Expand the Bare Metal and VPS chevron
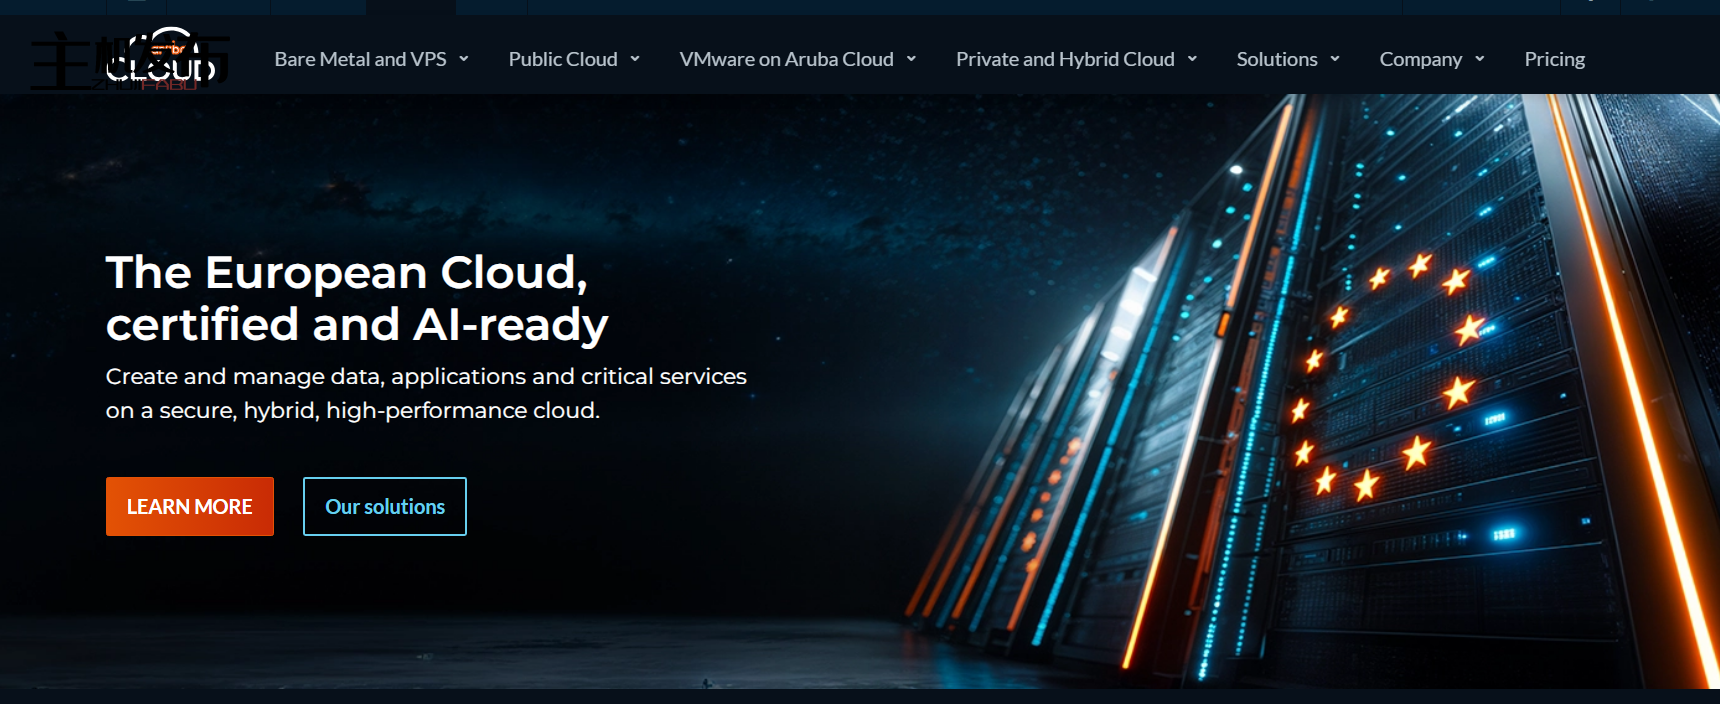The image size is (1720, 704). point(464,59)
